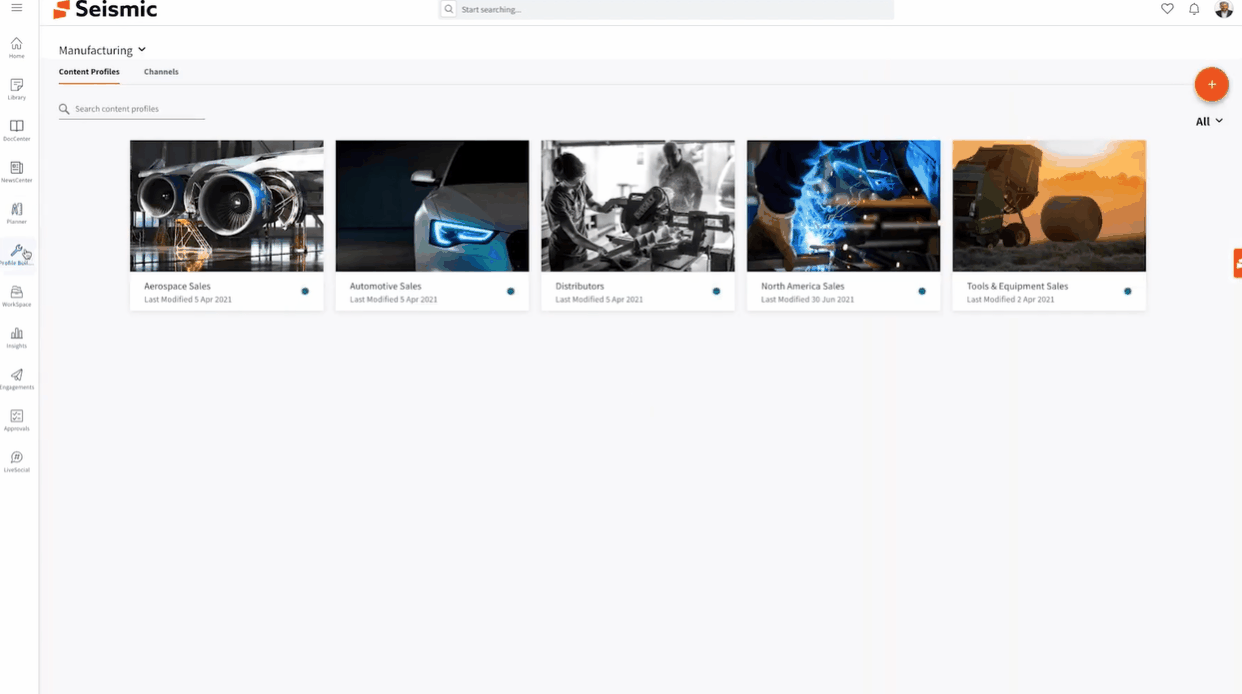Open LiveSocial in the sidebar
The image size is (1242, 694).
(x=16, y=461)
